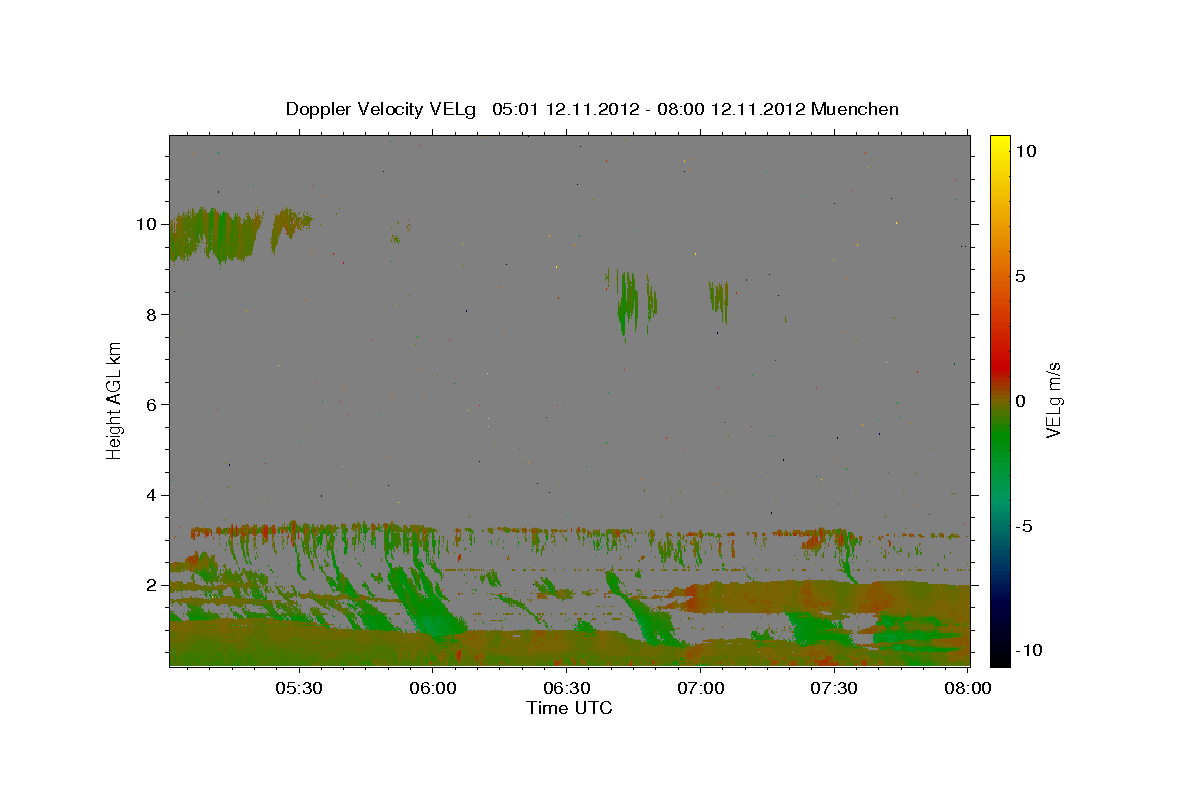Click the colorbar value 0 label
The width and height of the screenshot is (1200, 800).
pyautogui.click(x=1020, y=401)
